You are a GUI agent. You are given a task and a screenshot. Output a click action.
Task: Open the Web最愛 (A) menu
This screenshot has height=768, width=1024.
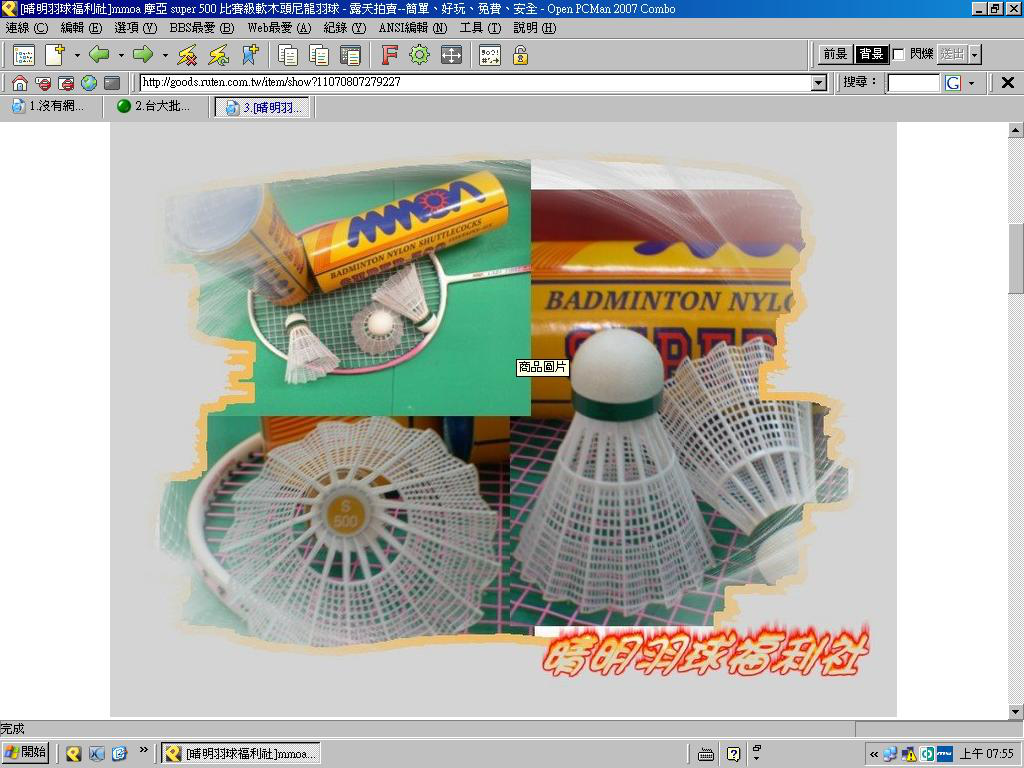coord(279,28)
